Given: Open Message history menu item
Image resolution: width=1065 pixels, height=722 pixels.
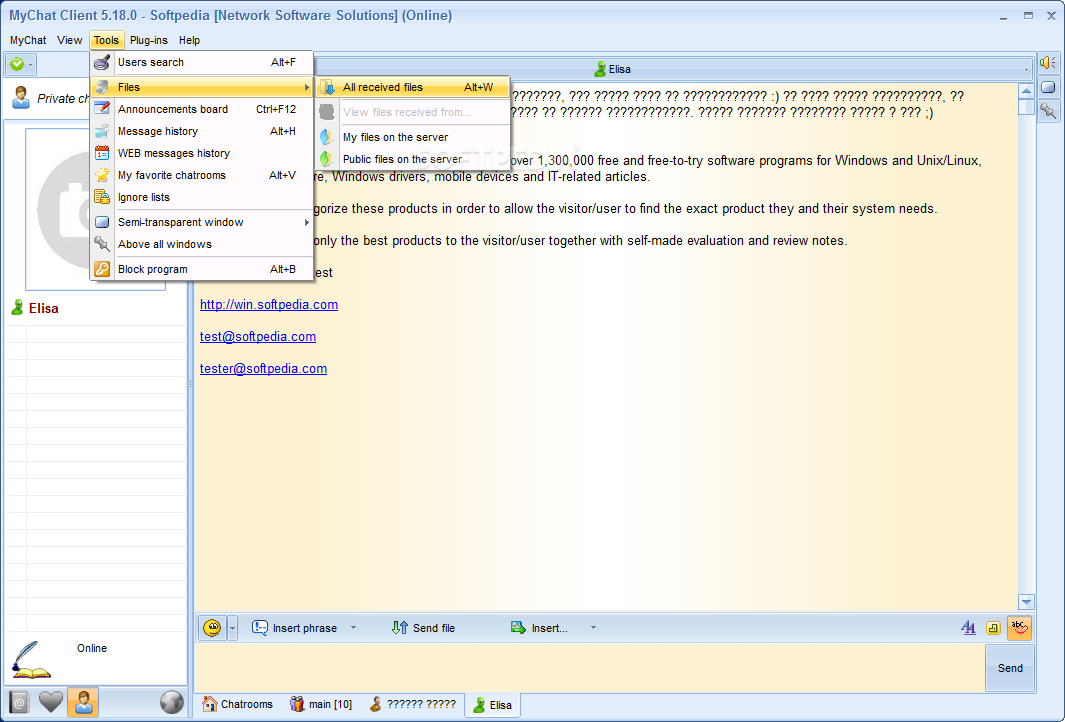Looking at the screenshot, I should coord(202,131).
